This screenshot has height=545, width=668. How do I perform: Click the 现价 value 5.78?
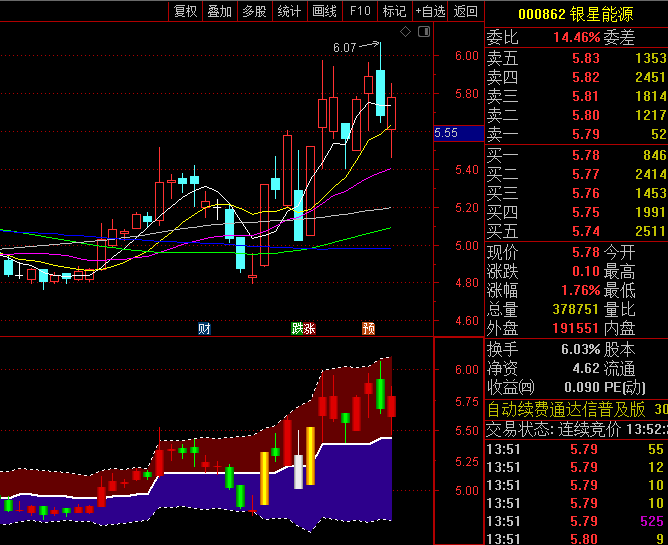click(x=586, y=252)
